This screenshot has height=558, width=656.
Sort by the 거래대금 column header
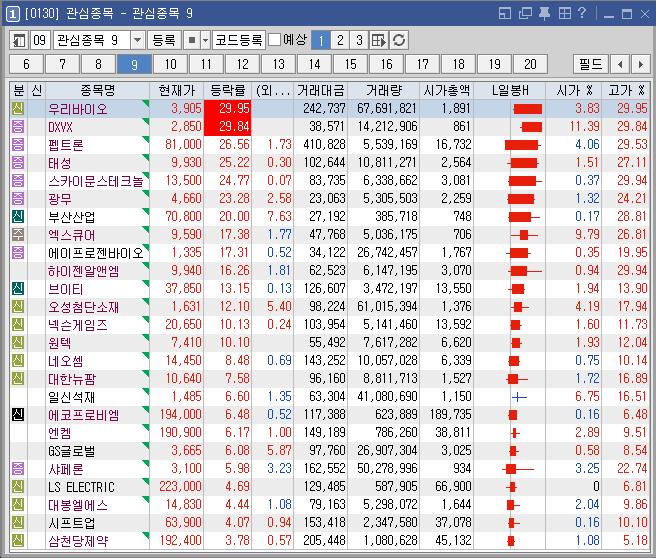320,90
